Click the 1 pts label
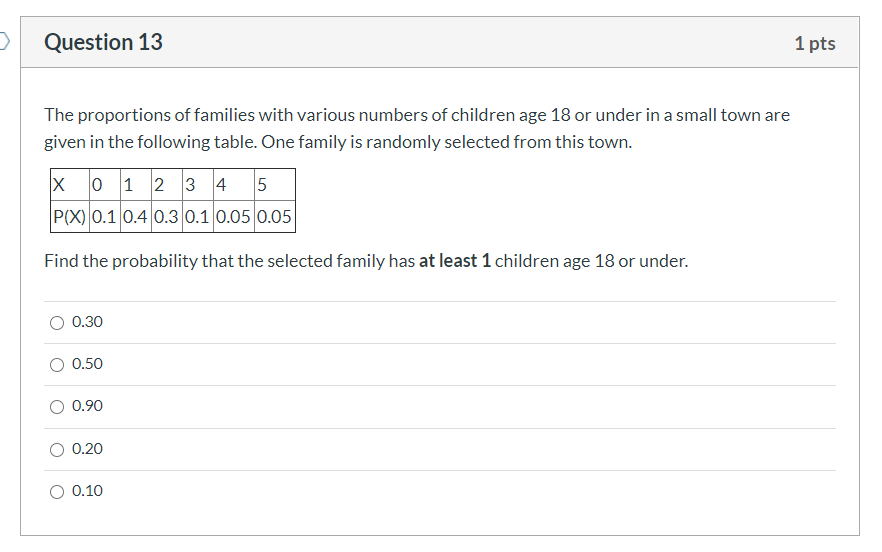This screenshot has height=552, width=882. (x=814, y=43)
